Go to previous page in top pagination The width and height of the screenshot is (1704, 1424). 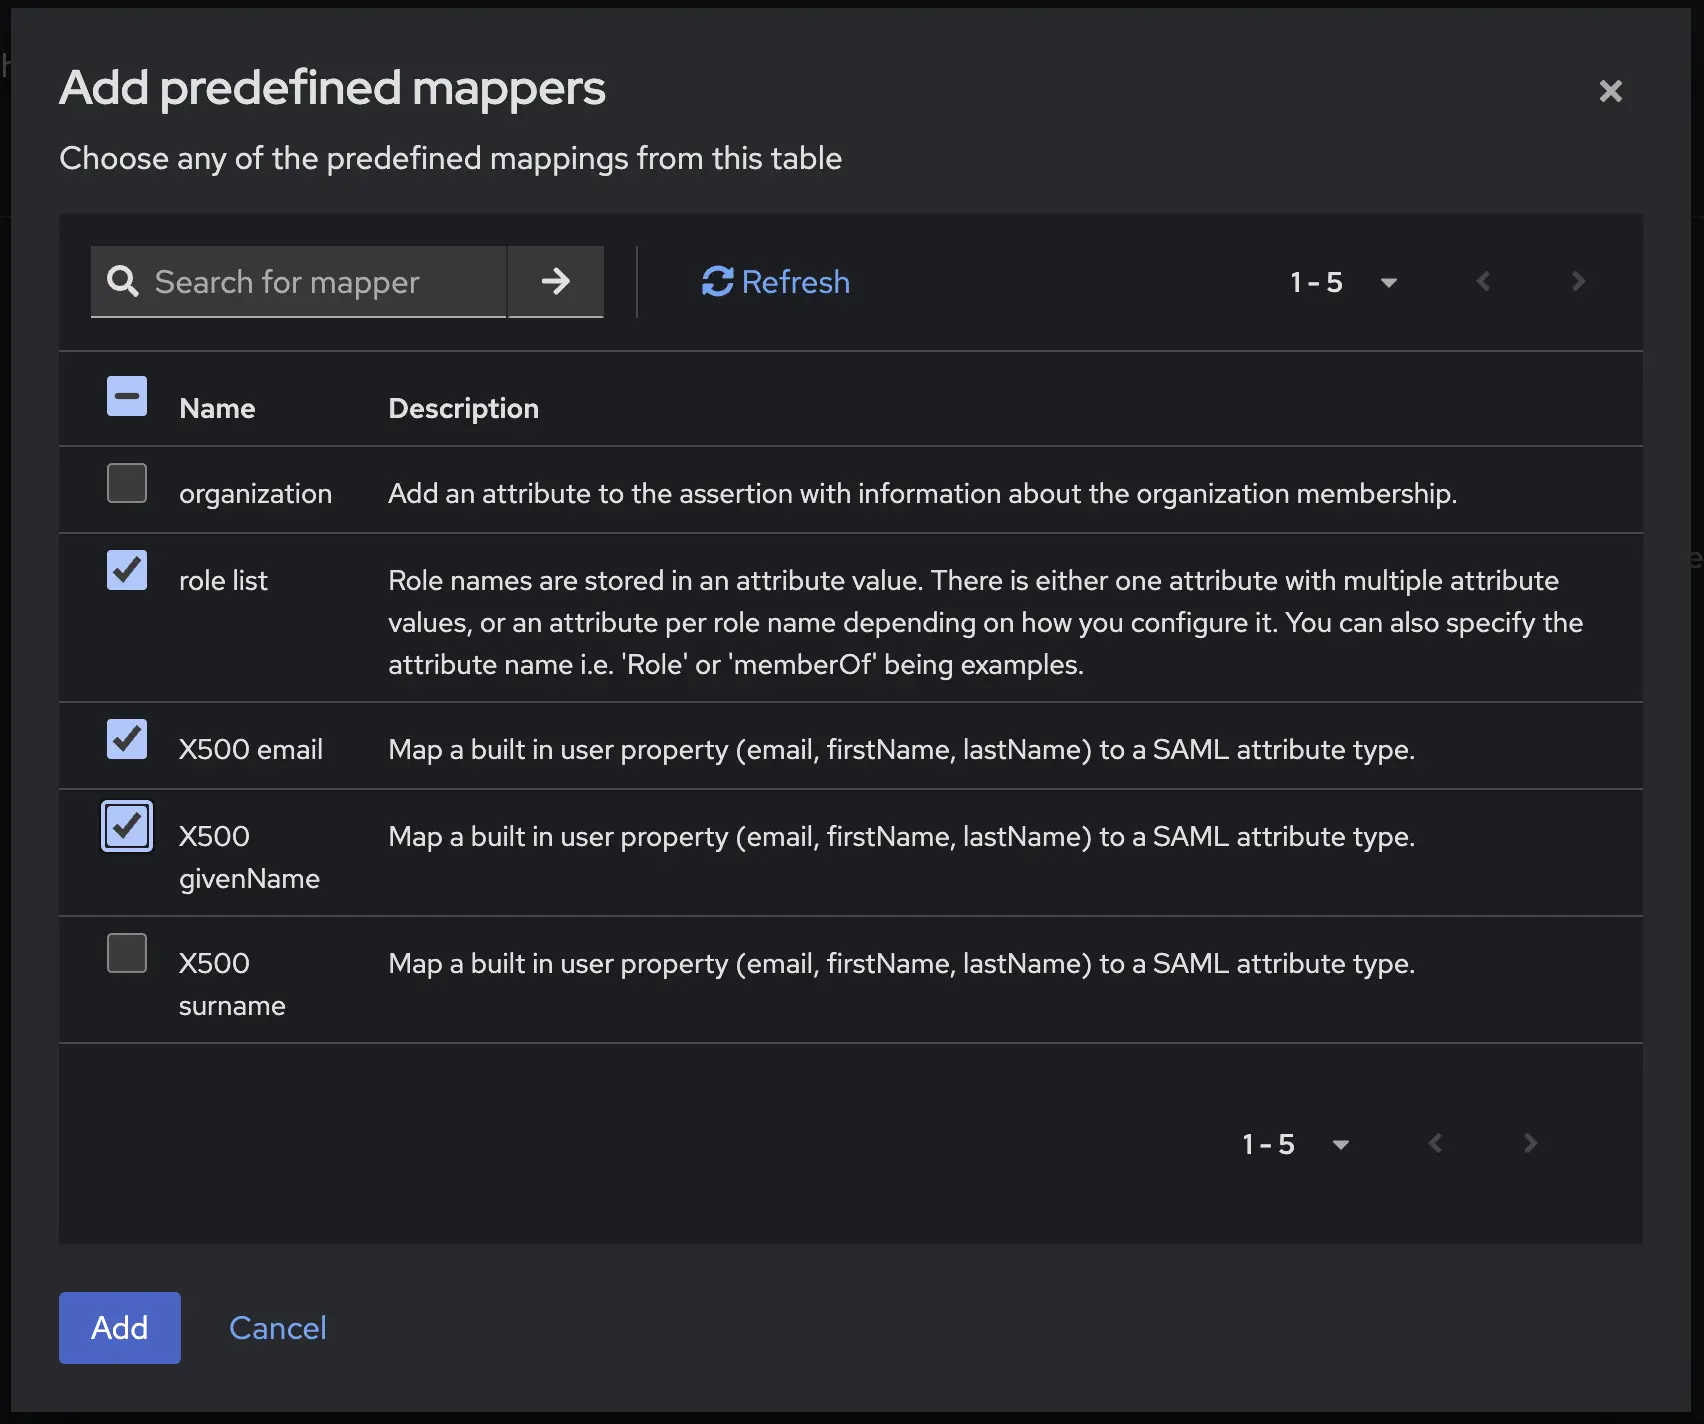click(x=1483, y=282)
